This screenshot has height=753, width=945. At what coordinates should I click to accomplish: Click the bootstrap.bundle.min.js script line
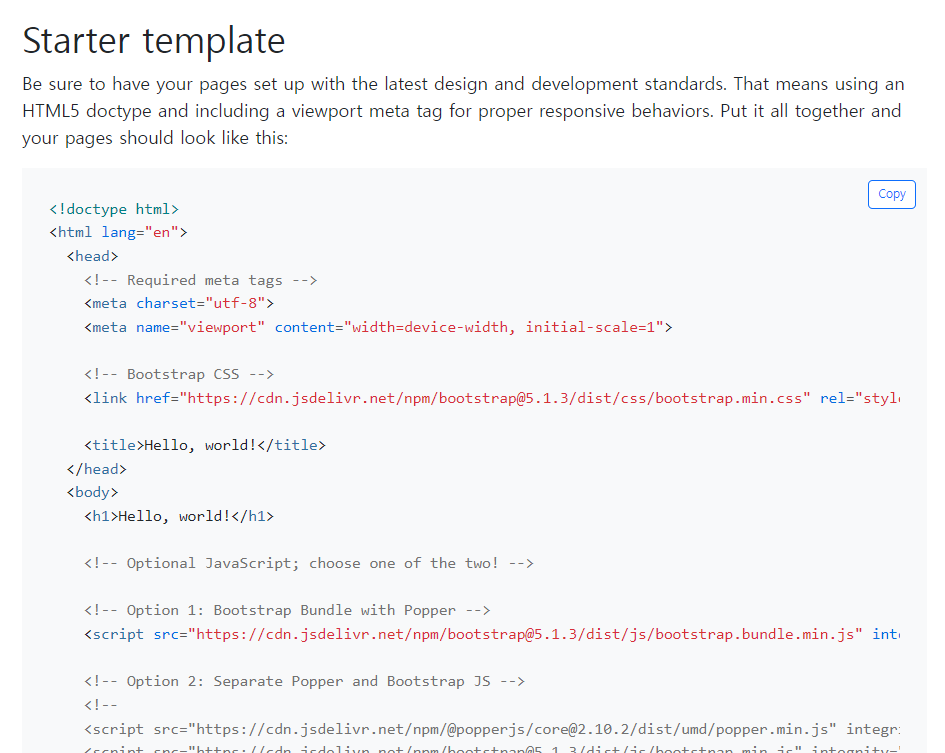(x=492, y=635)
